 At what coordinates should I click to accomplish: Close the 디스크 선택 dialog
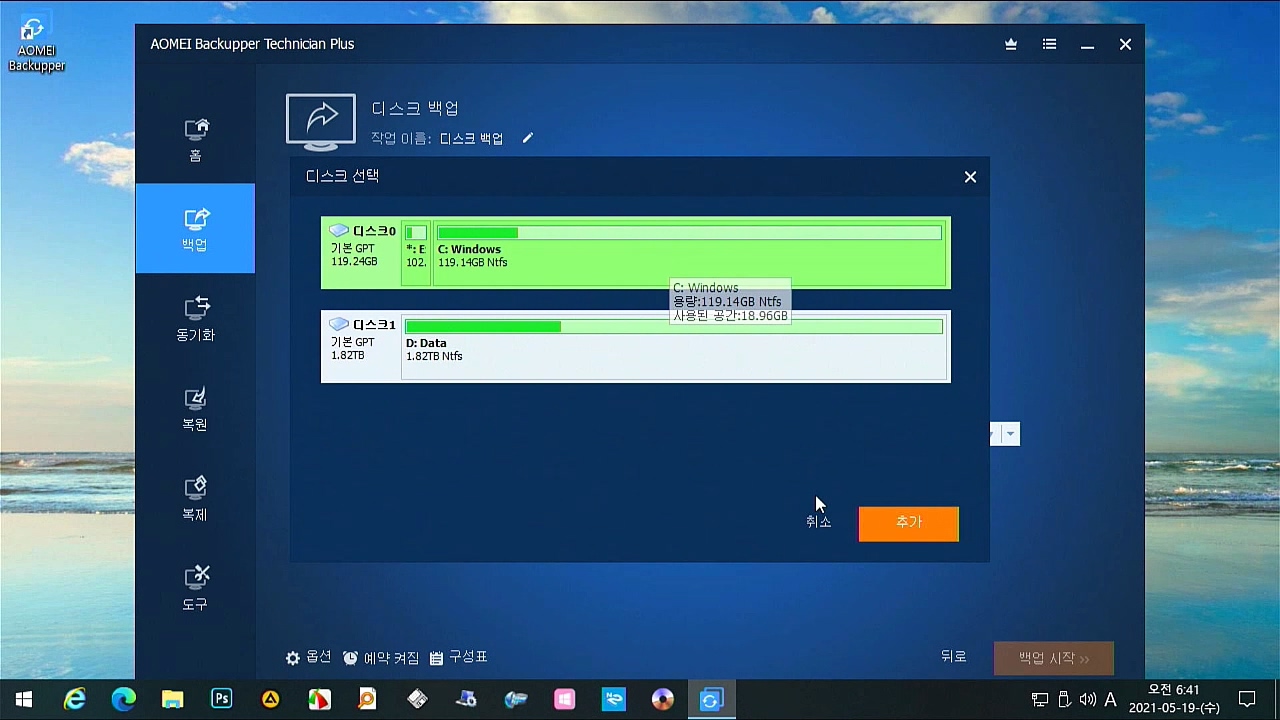pyautogui.click(x=970, y=177)
